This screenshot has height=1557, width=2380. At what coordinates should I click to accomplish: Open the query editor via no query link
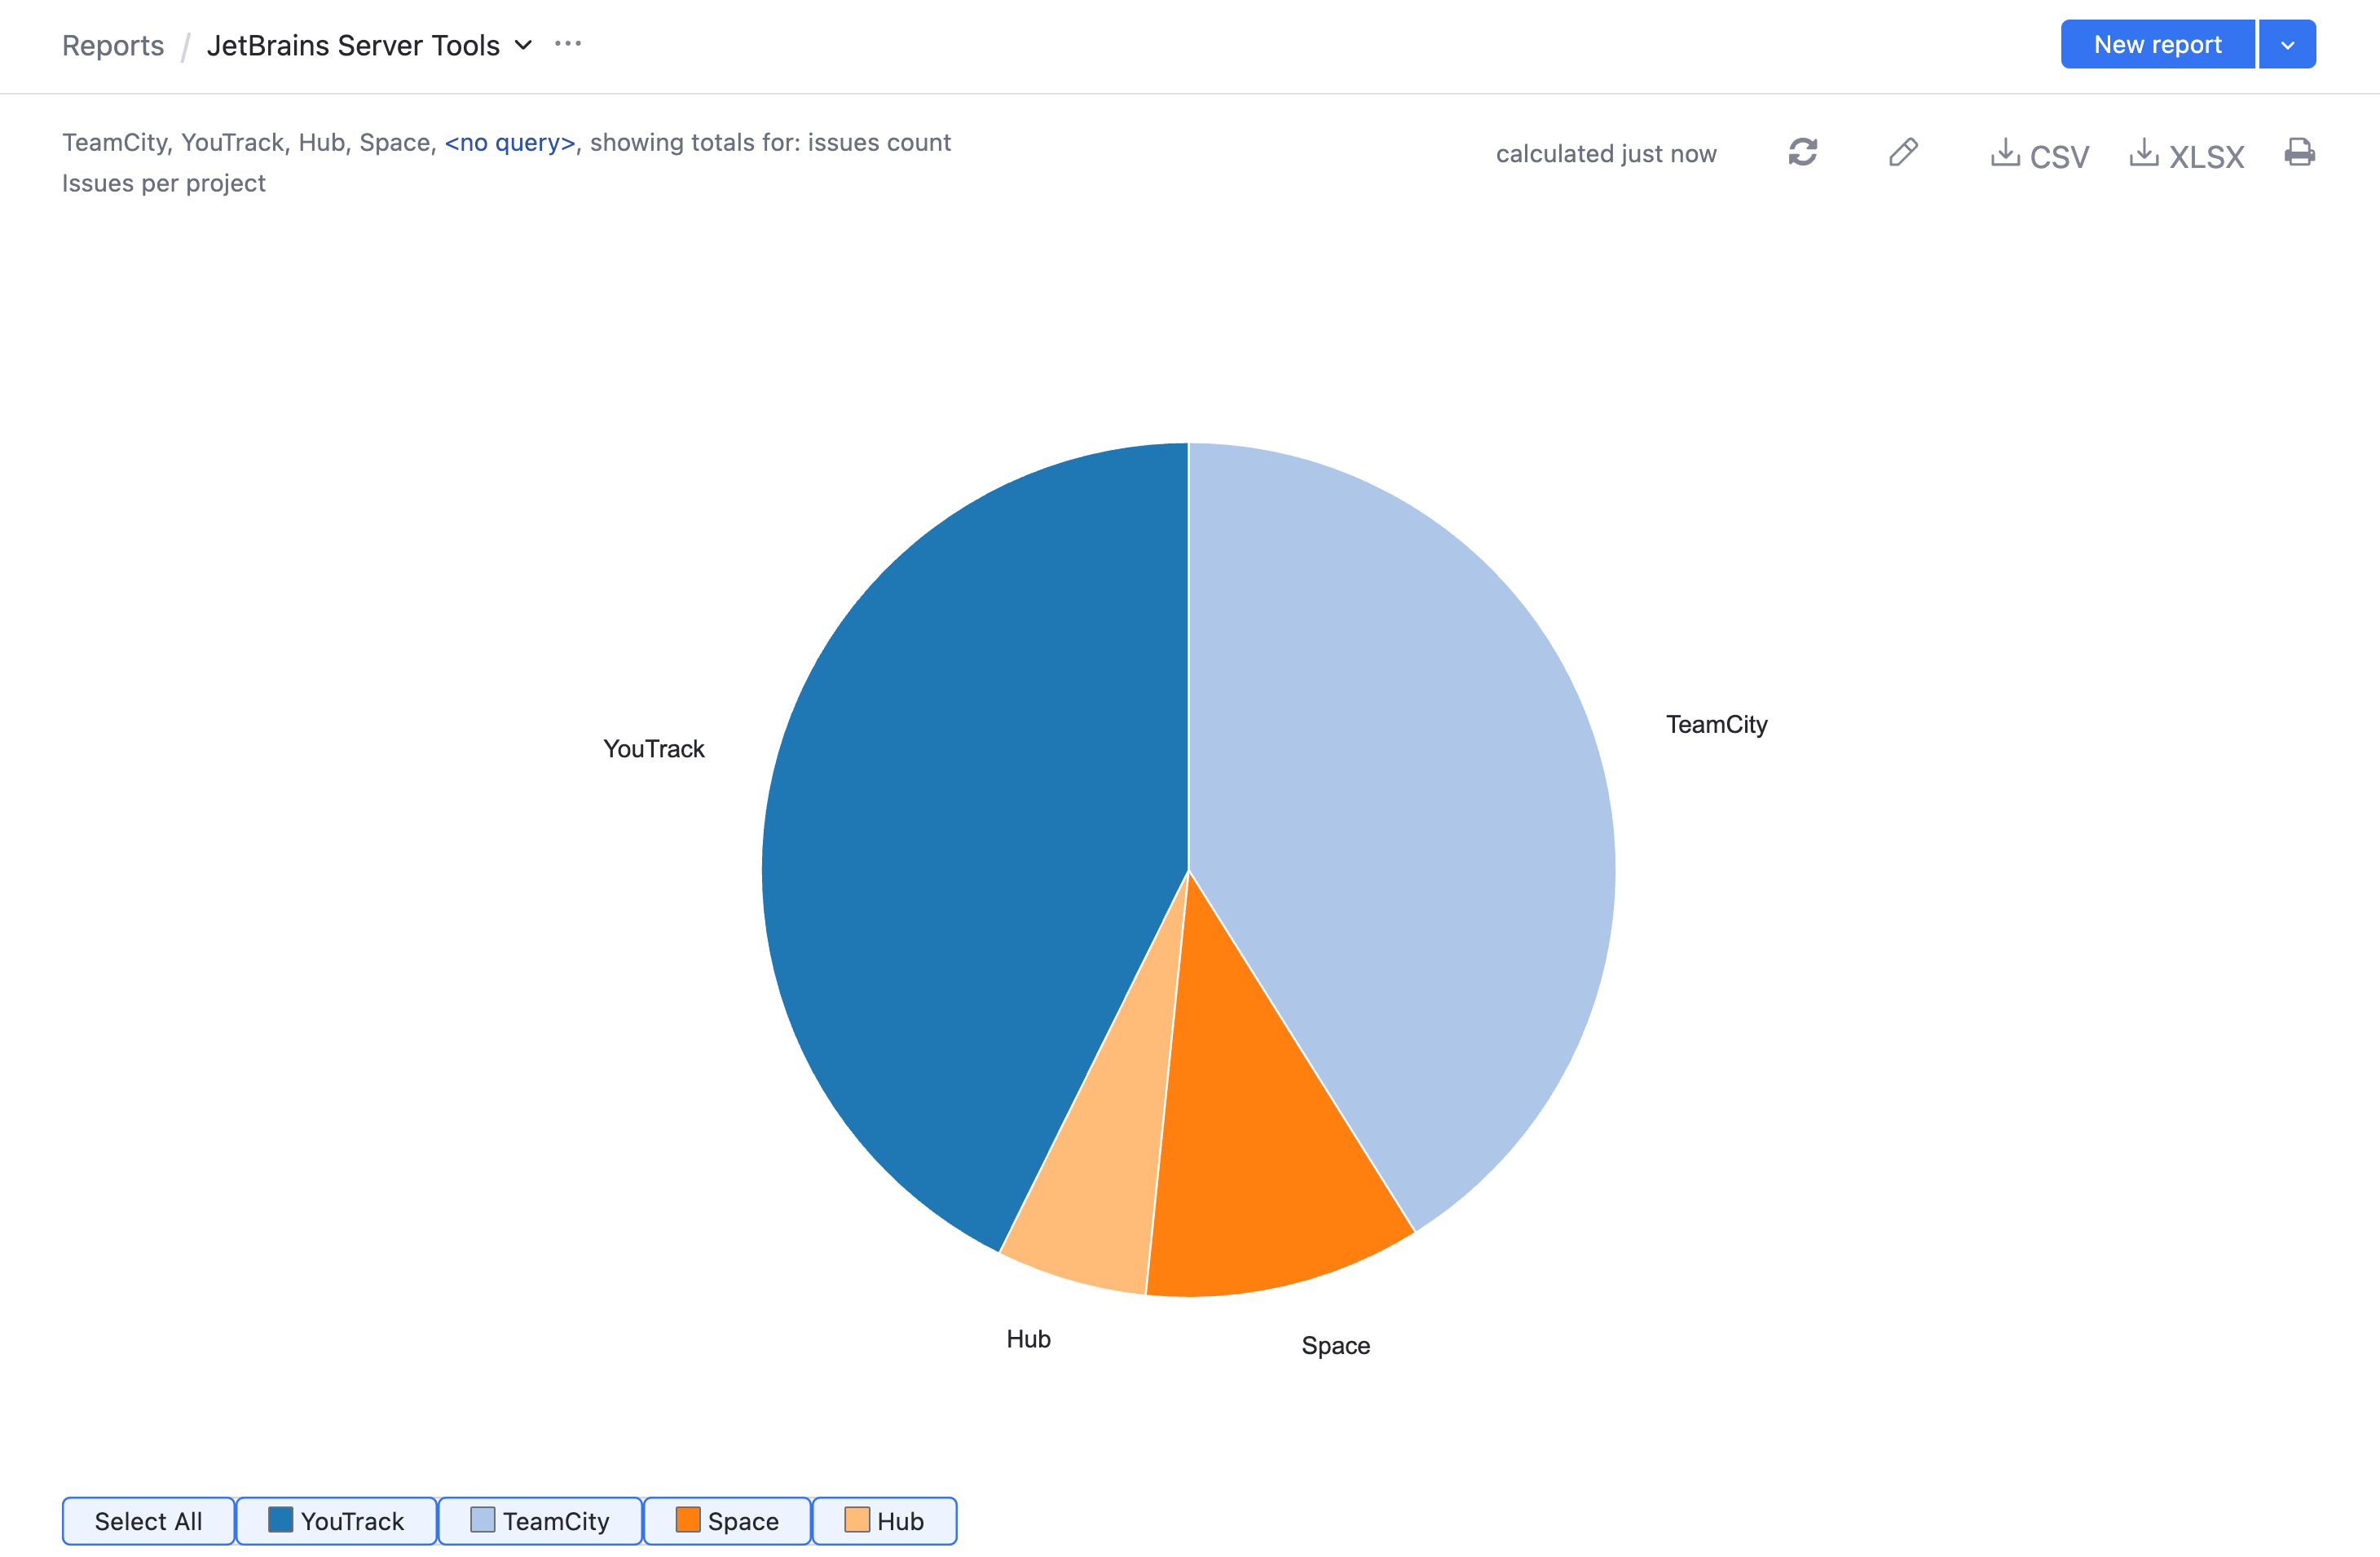tap(510, 143)
